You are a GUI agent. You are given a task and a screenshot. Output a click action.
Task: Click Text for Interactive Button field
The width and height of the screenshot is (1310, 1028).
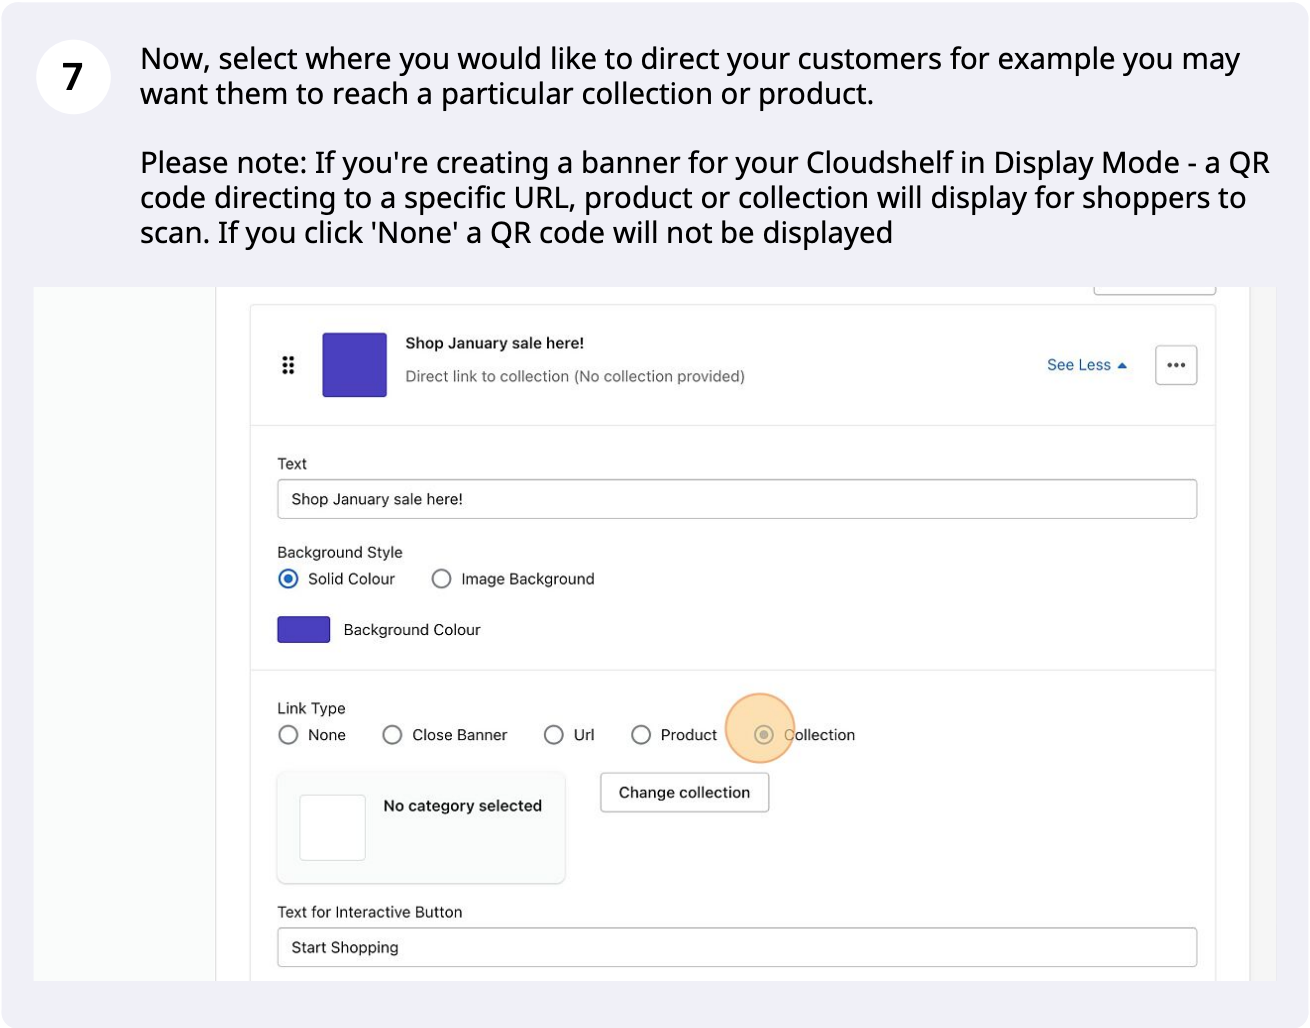coord(737,947)
